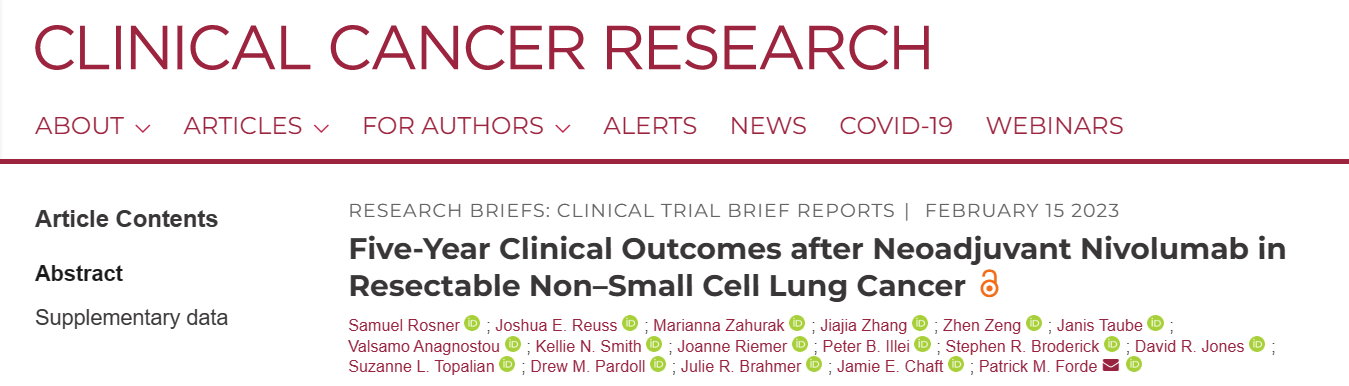
Task: Open David R. Jones's ORCID icon
Action: click(1257, 344)
